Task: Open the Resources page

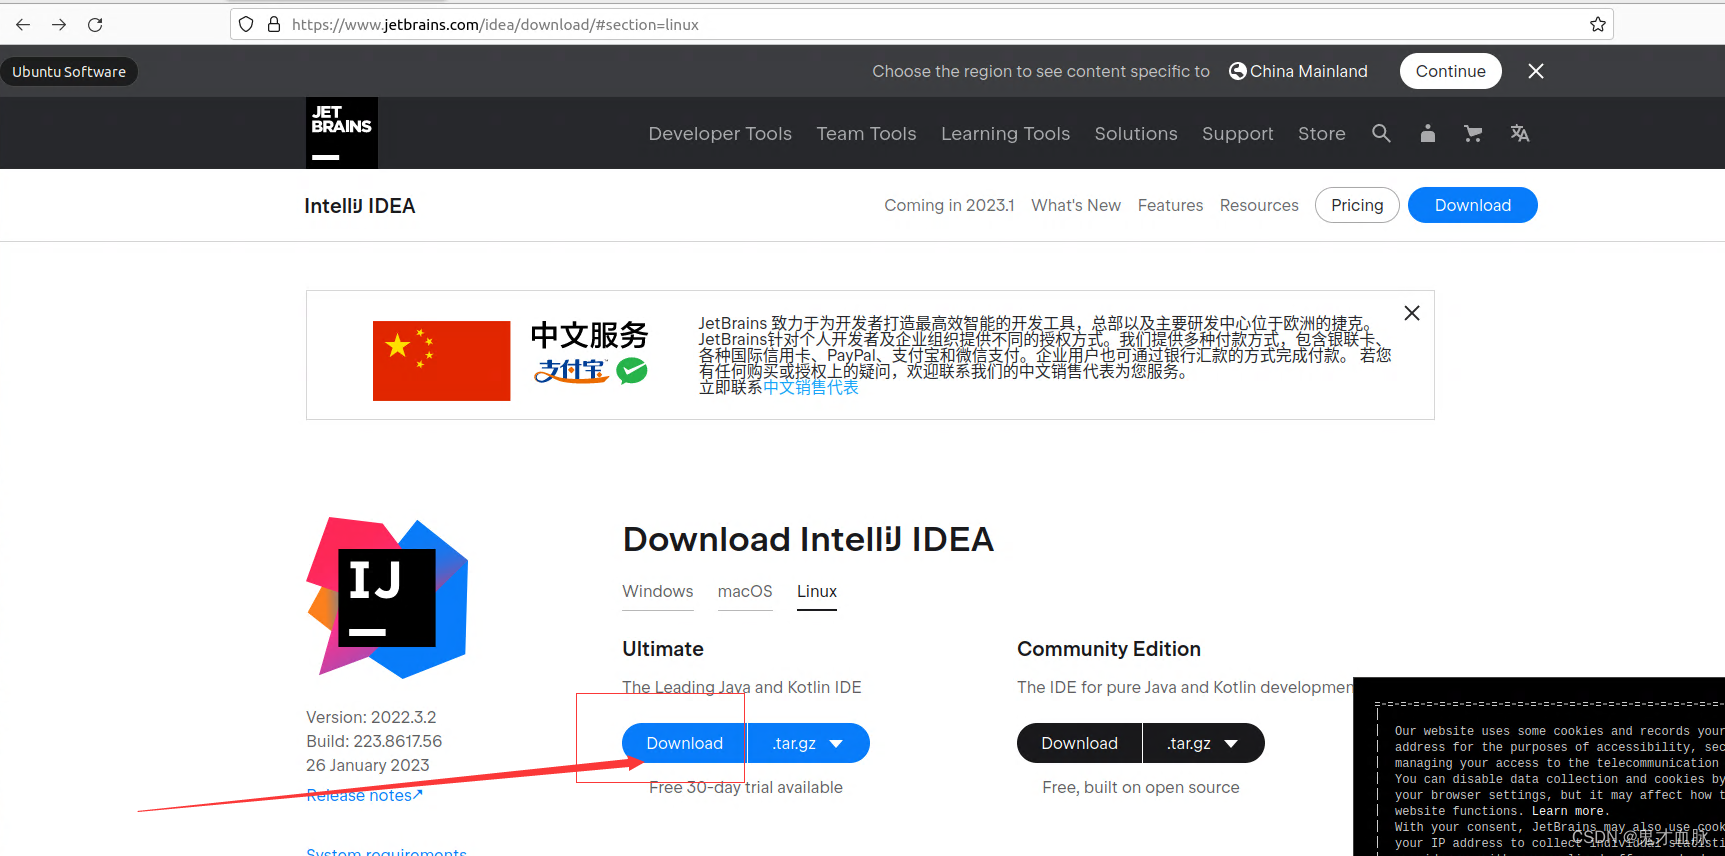Action: coord(1259,205)
